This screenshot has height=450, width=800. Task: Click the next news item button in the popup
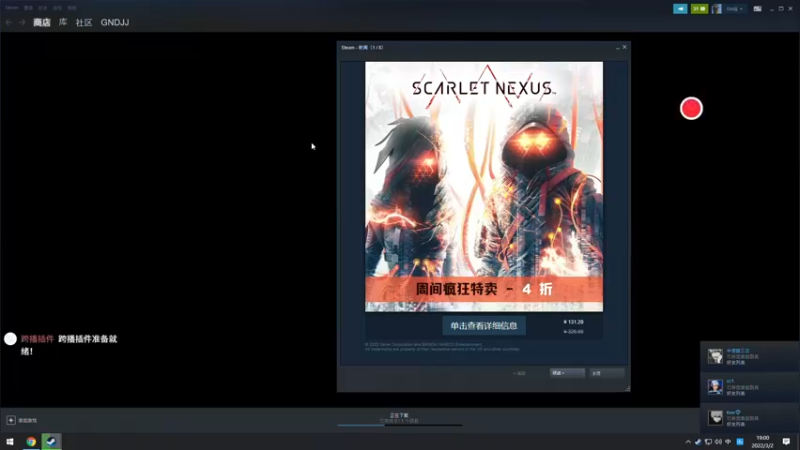[x=567, y=373]
